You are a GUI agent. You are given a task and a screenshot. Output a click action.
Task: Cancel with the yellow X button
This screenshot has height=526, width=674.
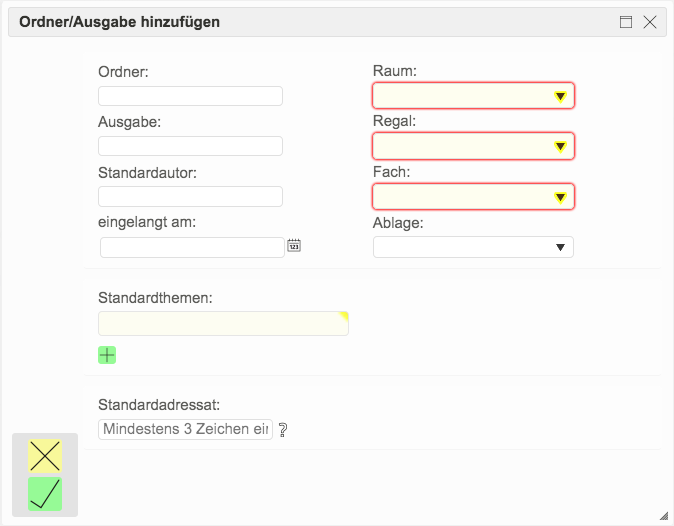pos(45,456)
